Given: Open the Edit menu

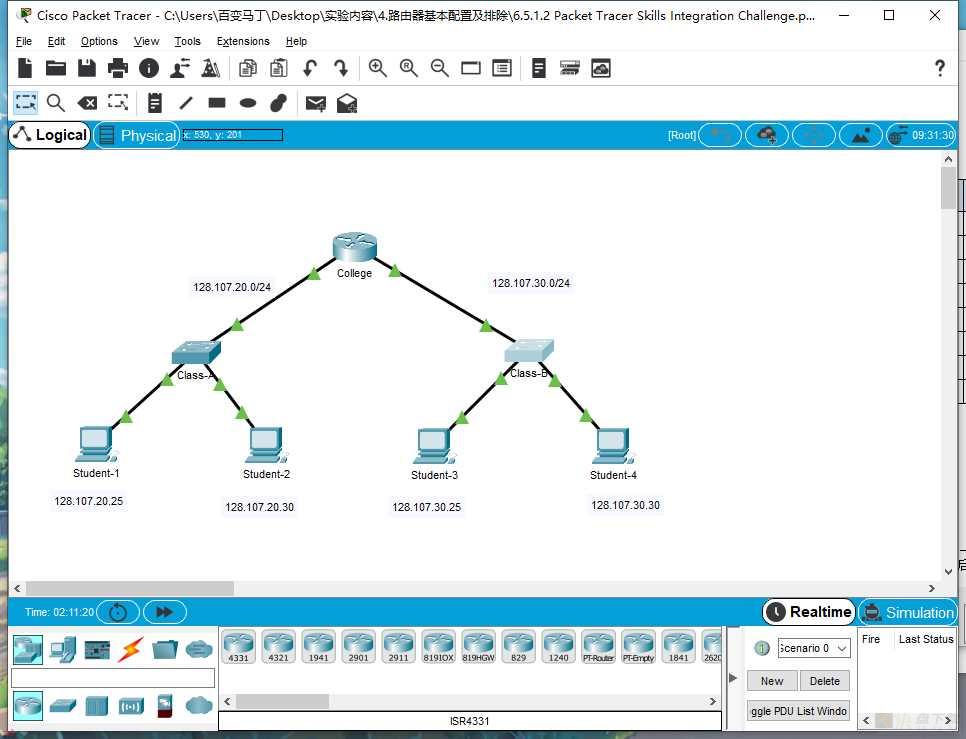Looking at the screenshot, I should [56, 41].
